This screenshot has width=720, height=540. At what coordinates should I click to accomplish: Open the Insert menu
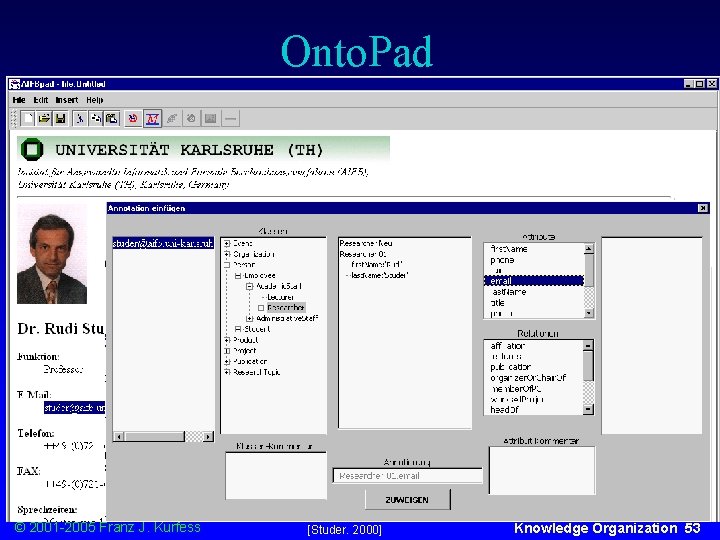pos(67,100)
